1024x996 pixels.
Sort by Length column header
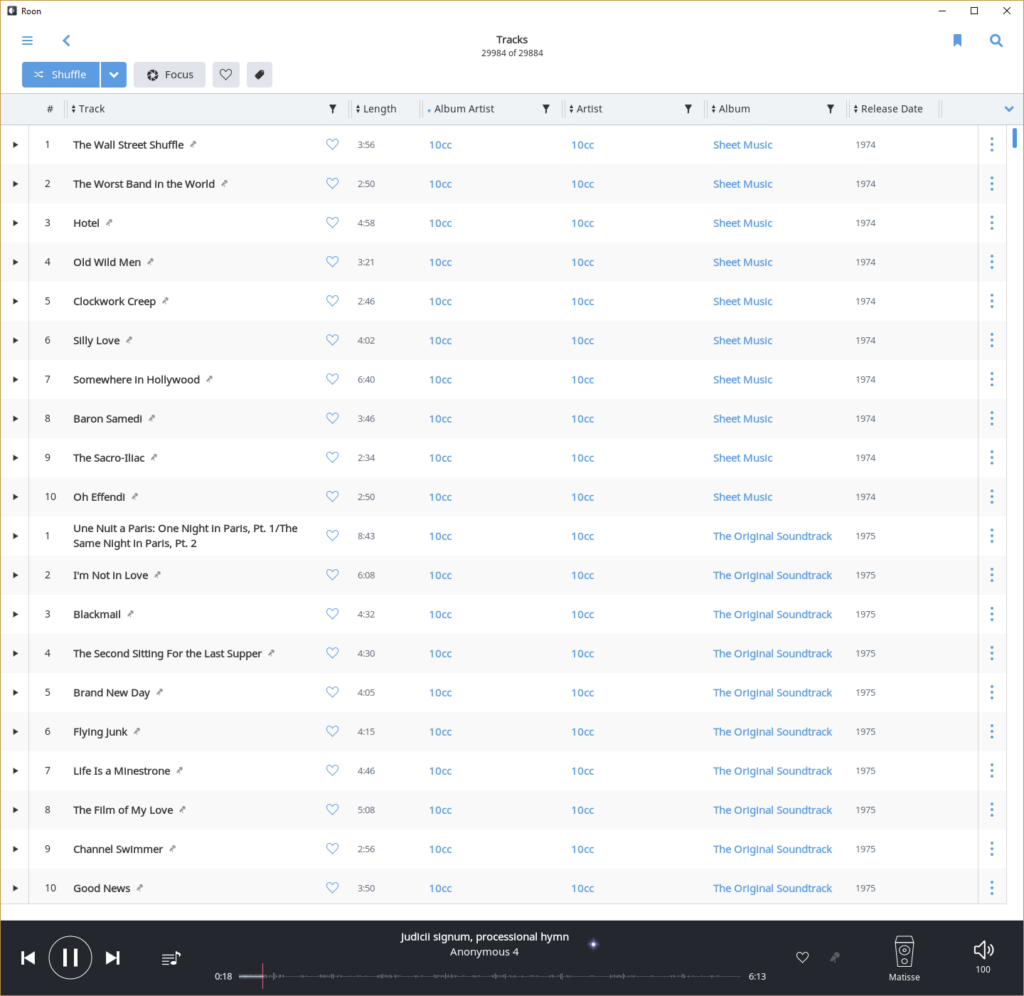(x=376, y=109)
